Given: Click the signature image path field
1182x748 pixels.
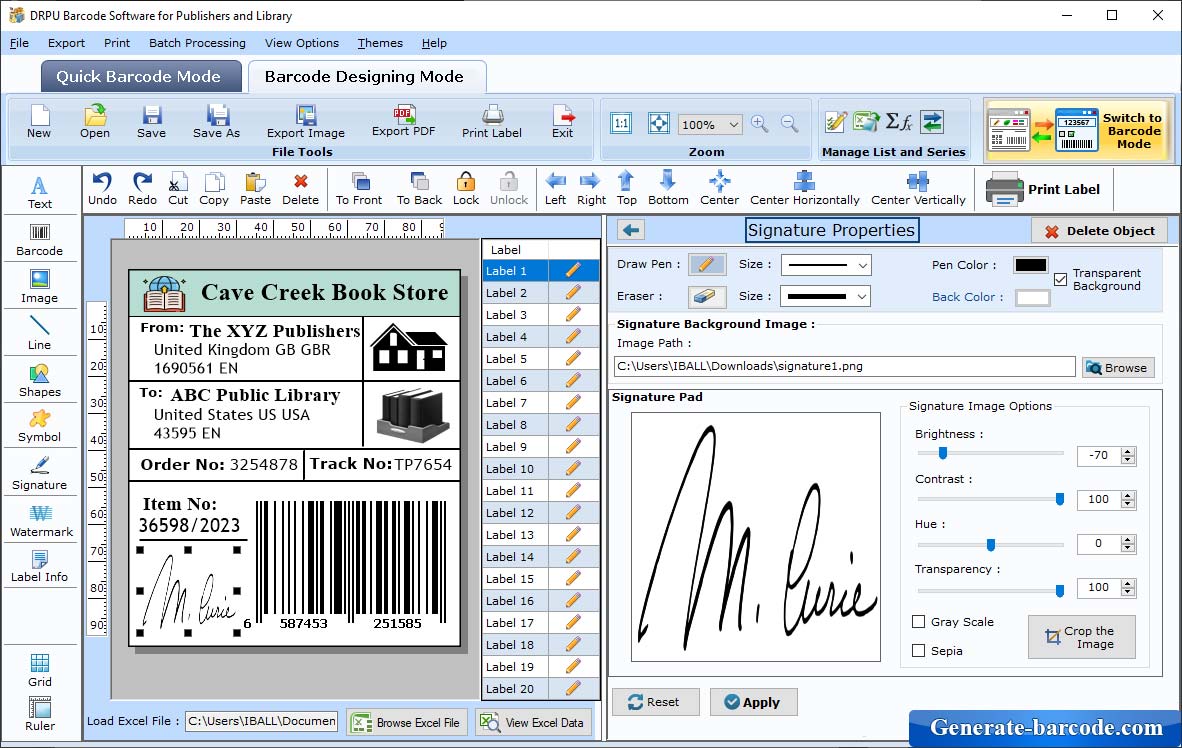Looking at the screenshot, I should click(x=845, y=366).
